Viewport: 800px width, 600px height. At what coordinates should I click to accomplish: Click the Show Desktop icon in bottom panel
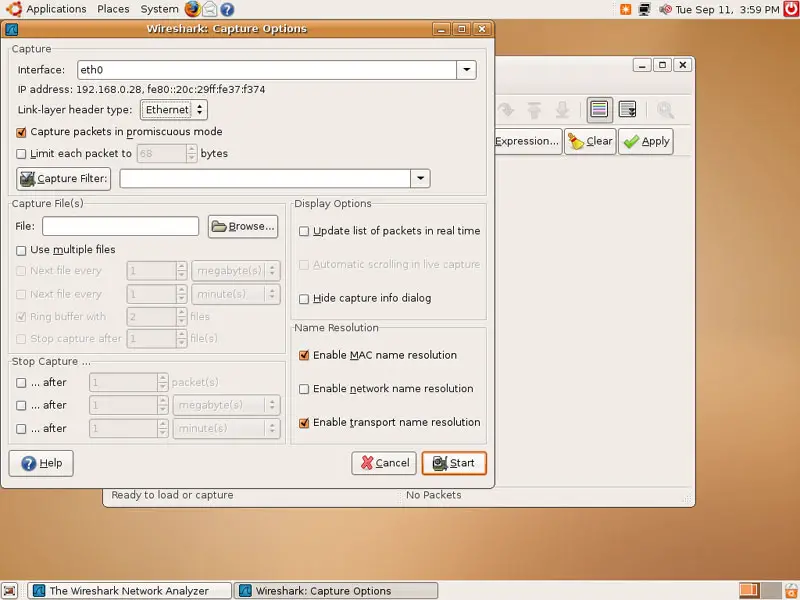tap(10, 590)
